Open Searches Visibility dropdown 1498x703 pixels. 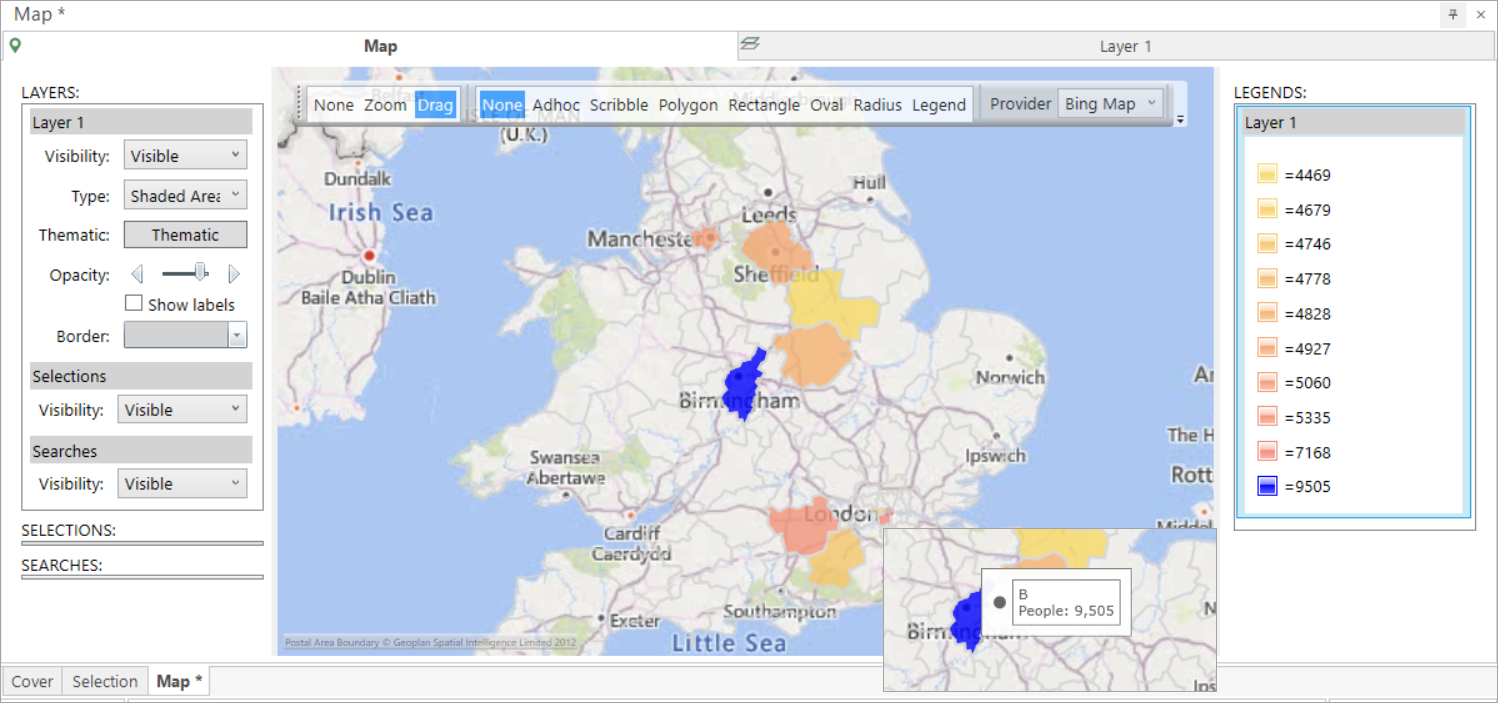pyautogui.click(x=182, y=483)
